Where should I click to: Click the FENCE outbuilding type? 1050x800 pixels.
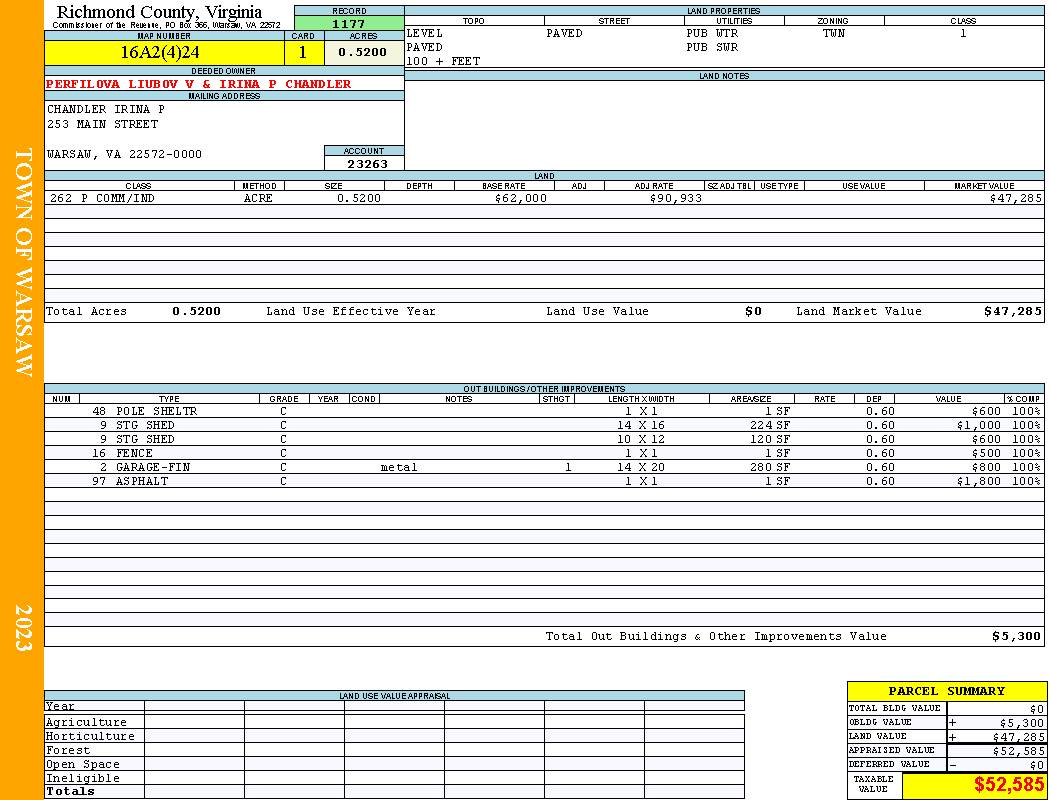(134, 454)
